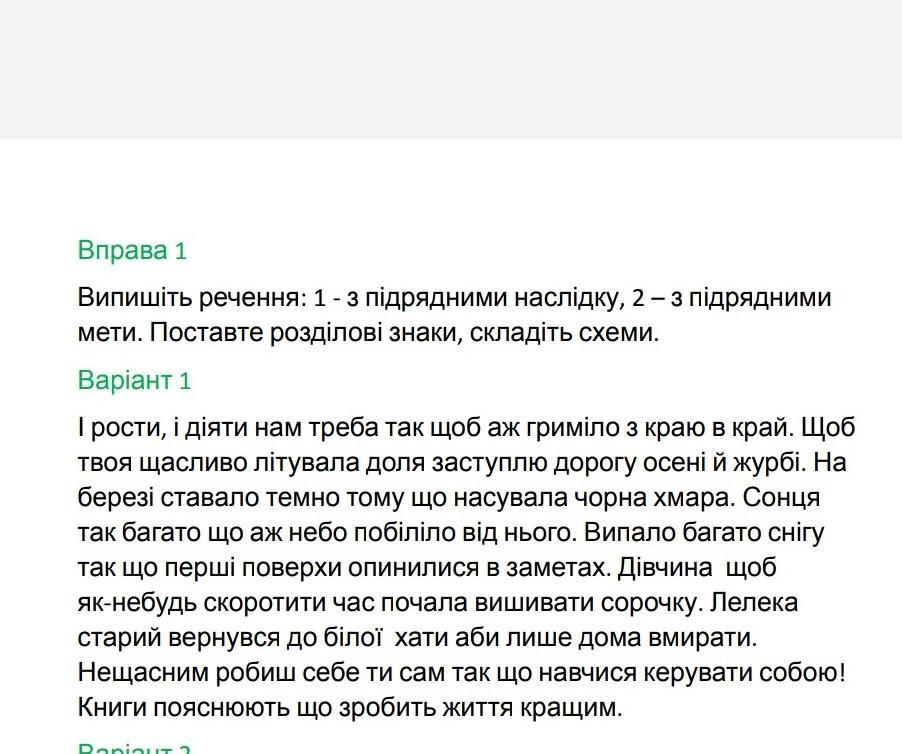
Task: Click the word "Лелека" at line end
Action: [x=754, y=603]
